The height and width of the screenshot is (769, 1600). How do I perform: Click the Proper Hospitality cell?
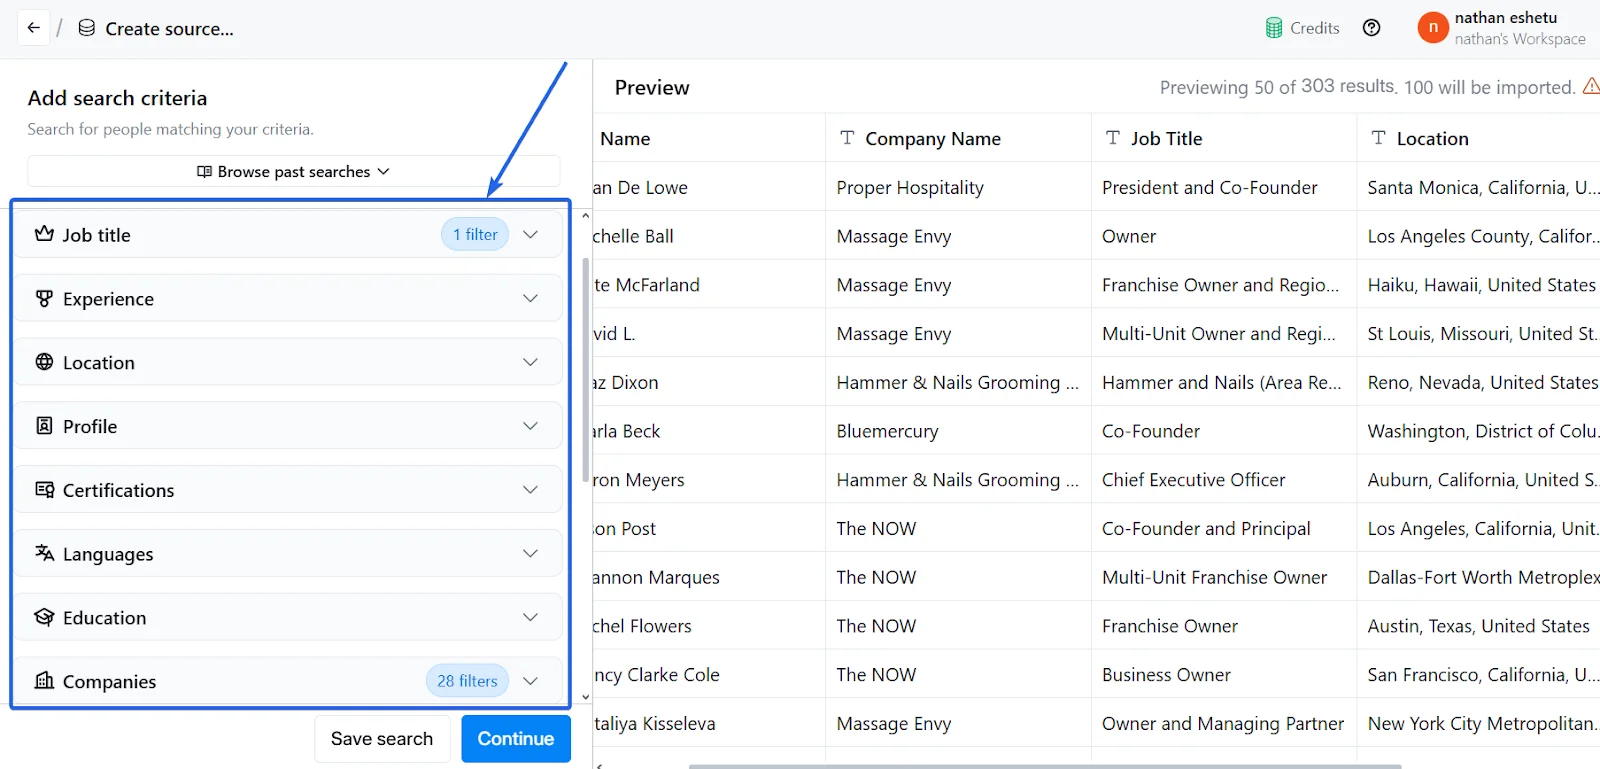[958, 188]
